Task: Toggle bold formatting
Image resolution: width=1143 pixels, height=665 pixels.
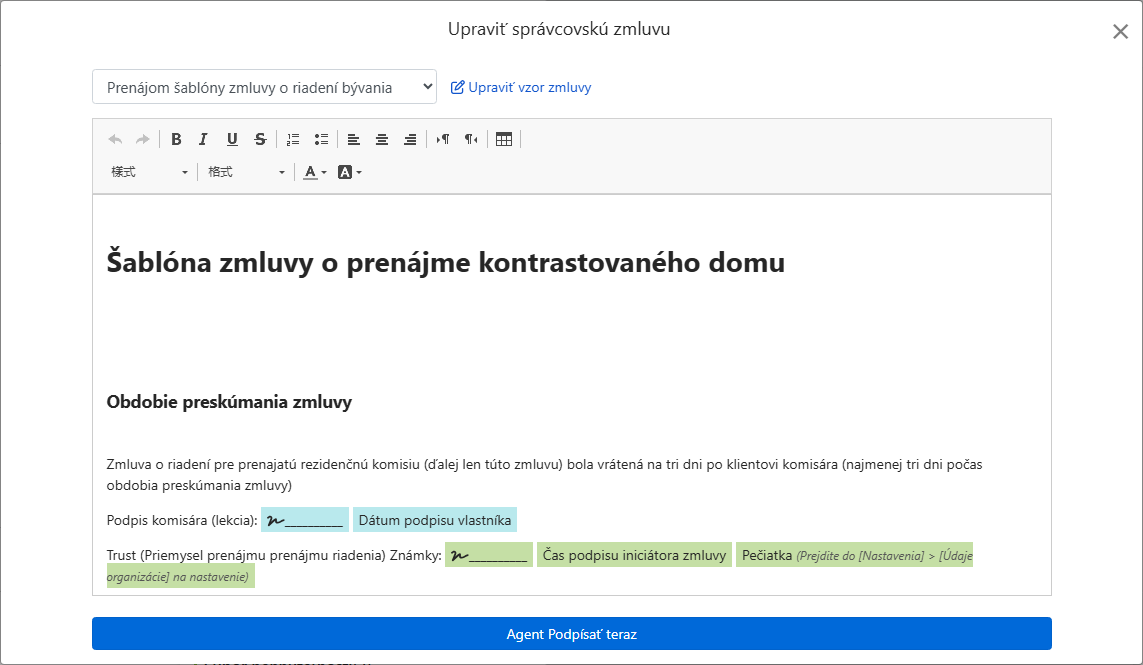Action: tap(176, 139)
